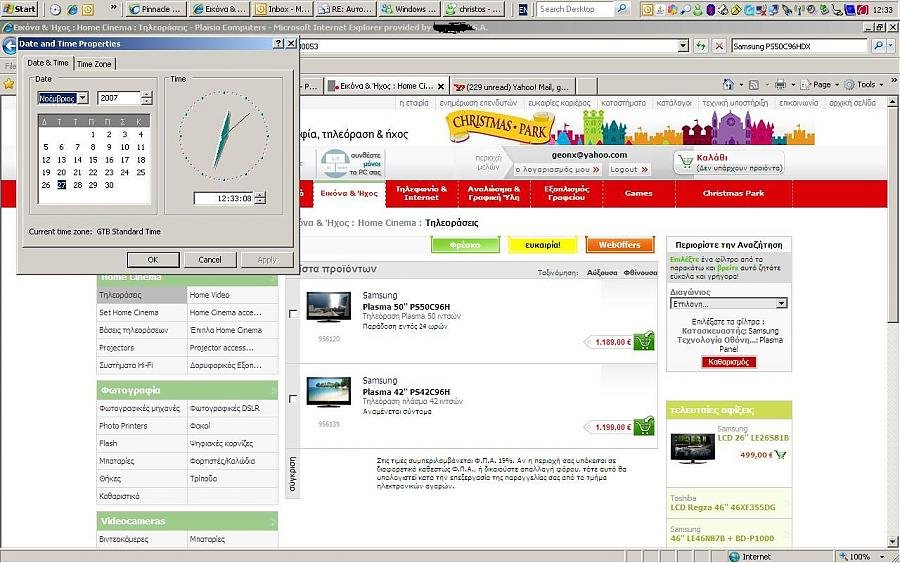Viewport: 900px width, 563px height.
Task: Increase the year with up spinner
Action: 147,95
